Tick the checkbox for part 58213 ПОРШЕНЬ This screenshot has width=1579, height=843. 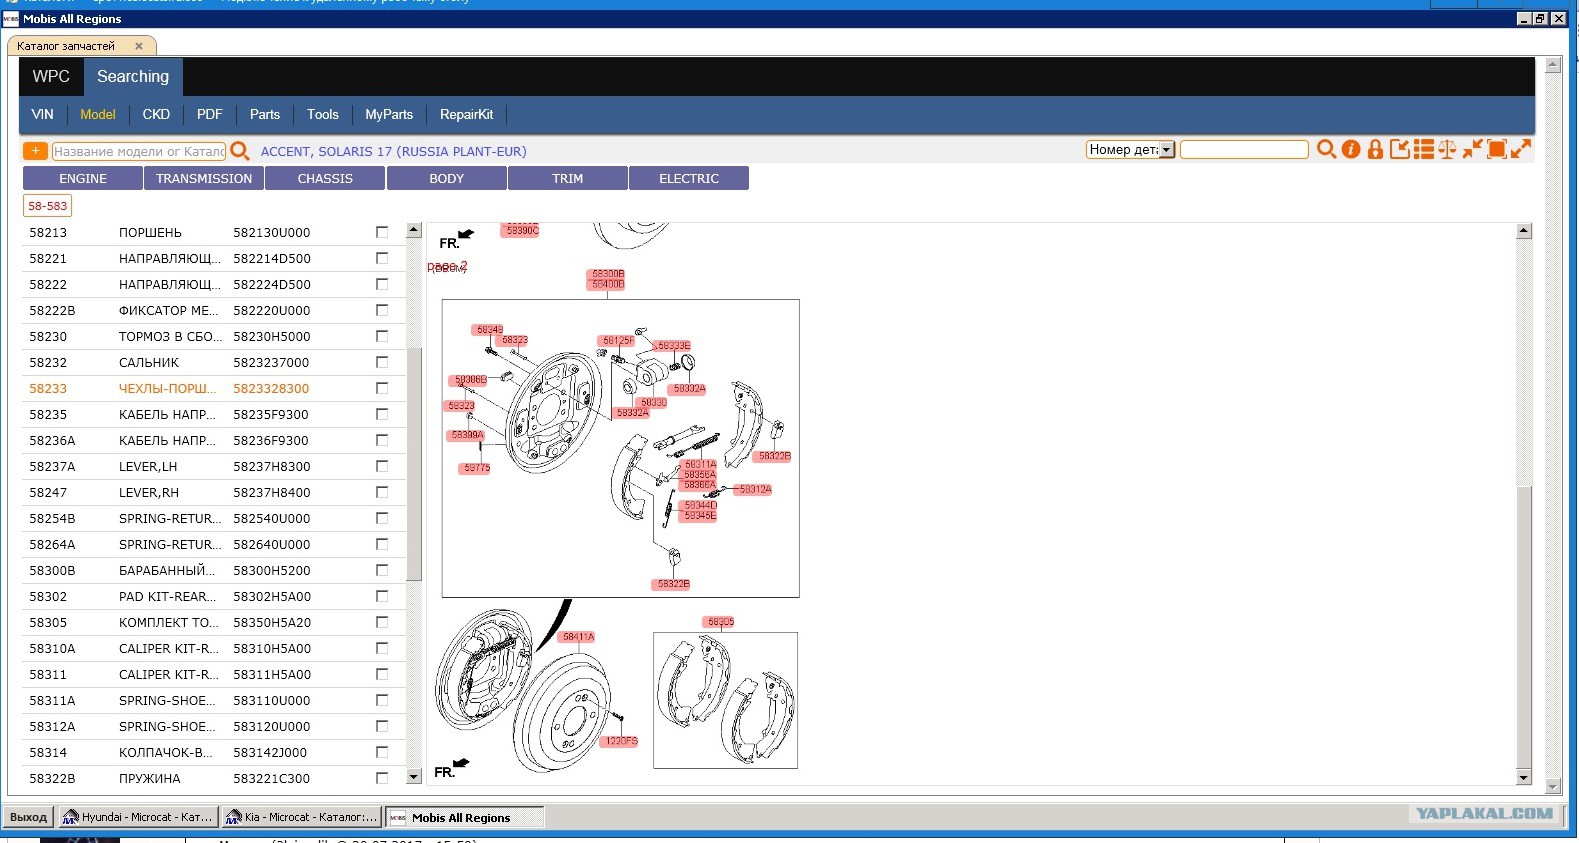point(382,232)
